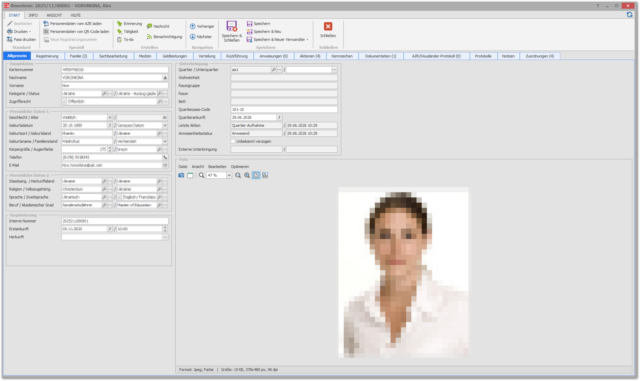Click zoom-in magnifier in Foto toolbar

click(x=247, y=175)
